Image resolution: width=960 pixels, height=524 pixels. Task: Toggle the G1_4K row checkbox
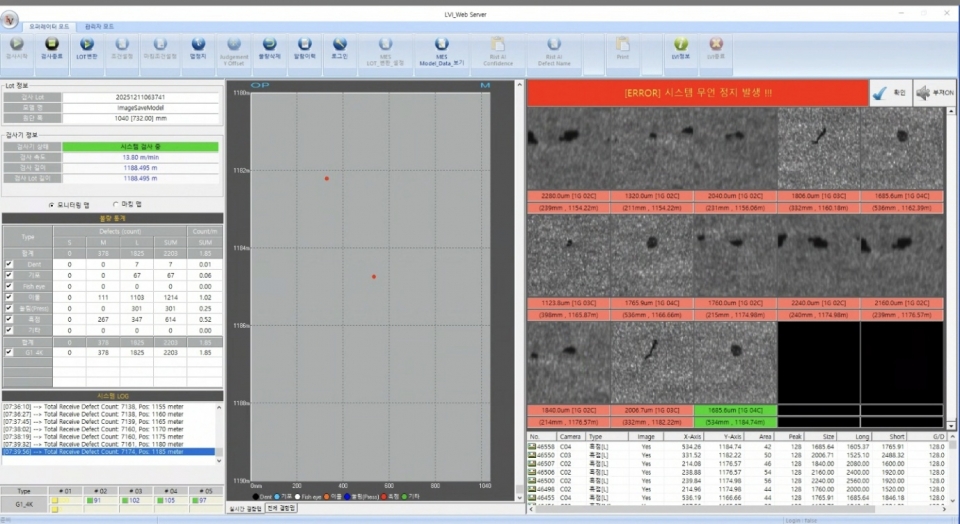pyautogui.click(x=10, y=352)
